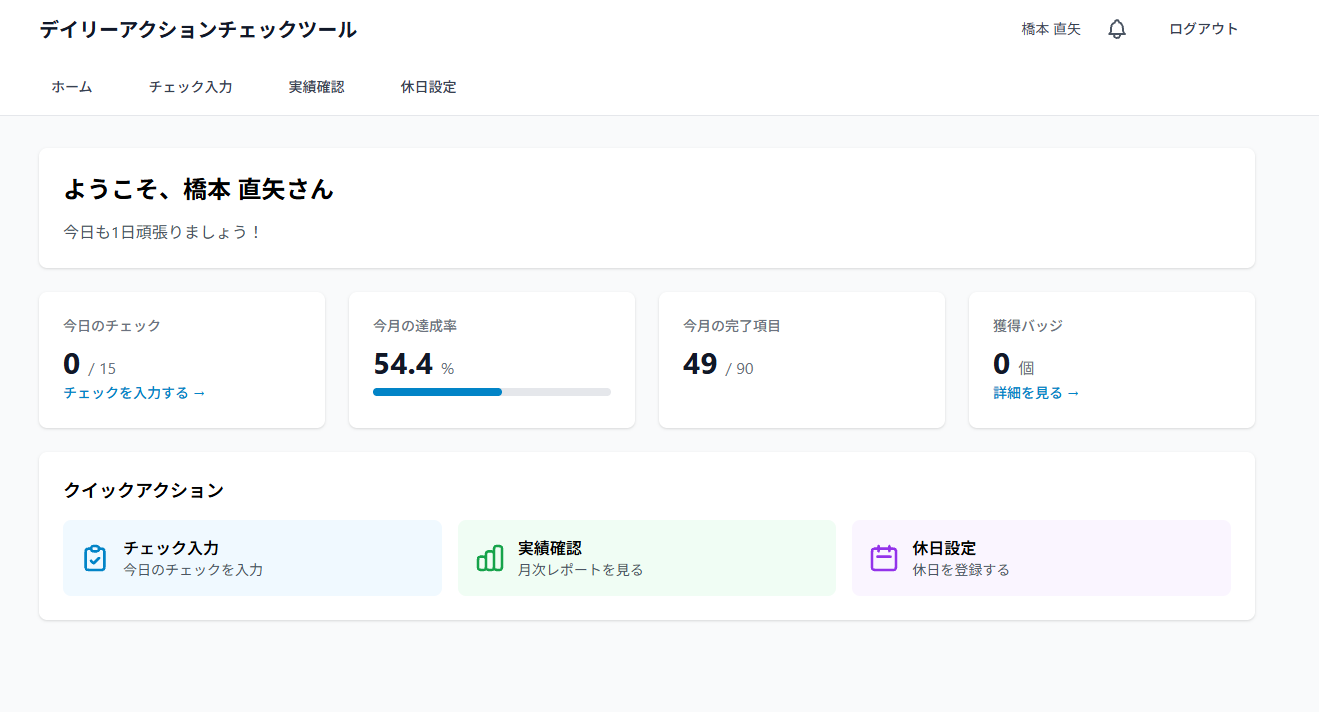Click the monthly achievement progress bar
The height and width of the screenshot is (712, 1319).
coord(491,392)
